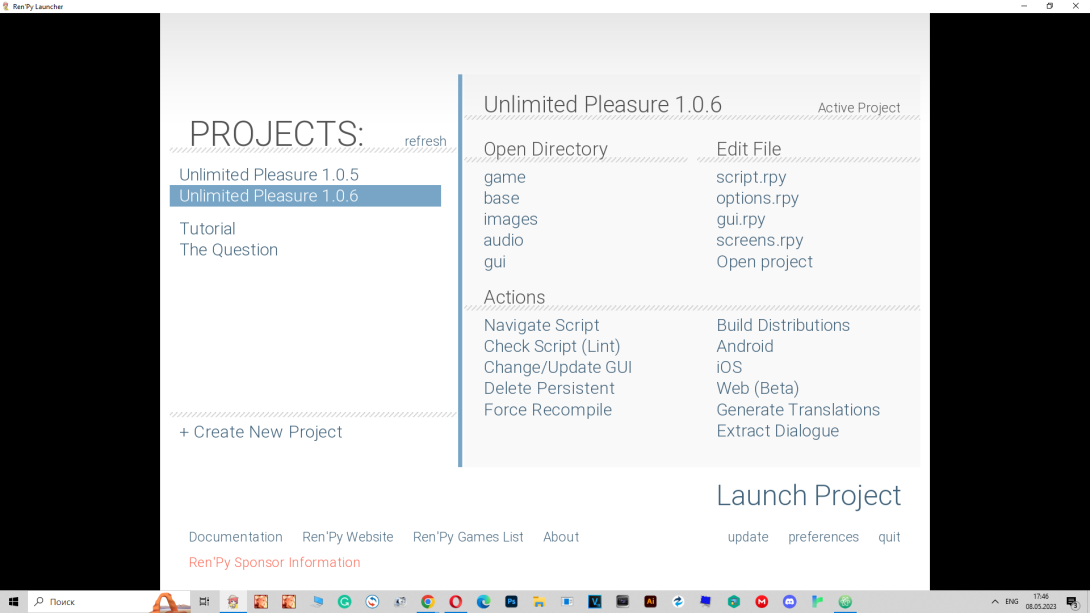Visit the Ren'Py Website link

coord(348,537)
